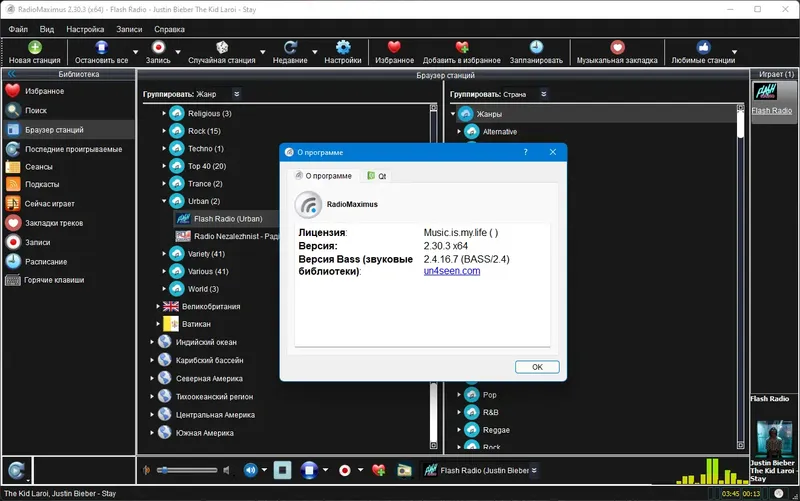This screenshot has height=501, width=800.
Task: Open the Группировать: Жанр dropdown
Action: [x=236, y=94]
